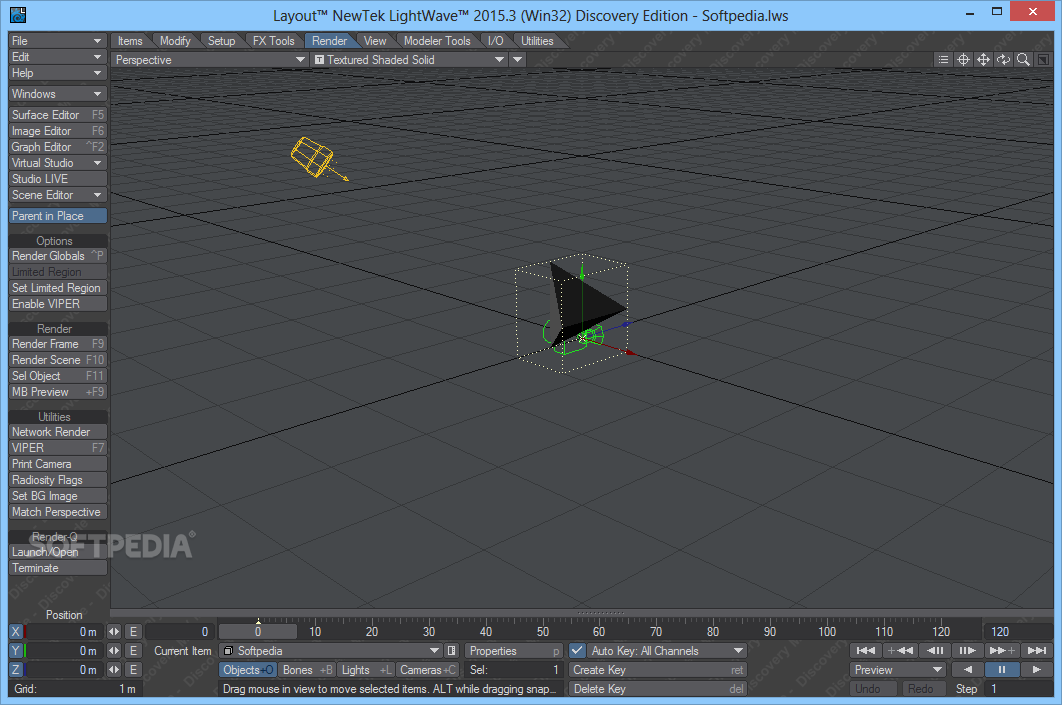Click the center-view crosshair icon in viewport
Viewport: 1062px width, 705px height.
point(963,60)
